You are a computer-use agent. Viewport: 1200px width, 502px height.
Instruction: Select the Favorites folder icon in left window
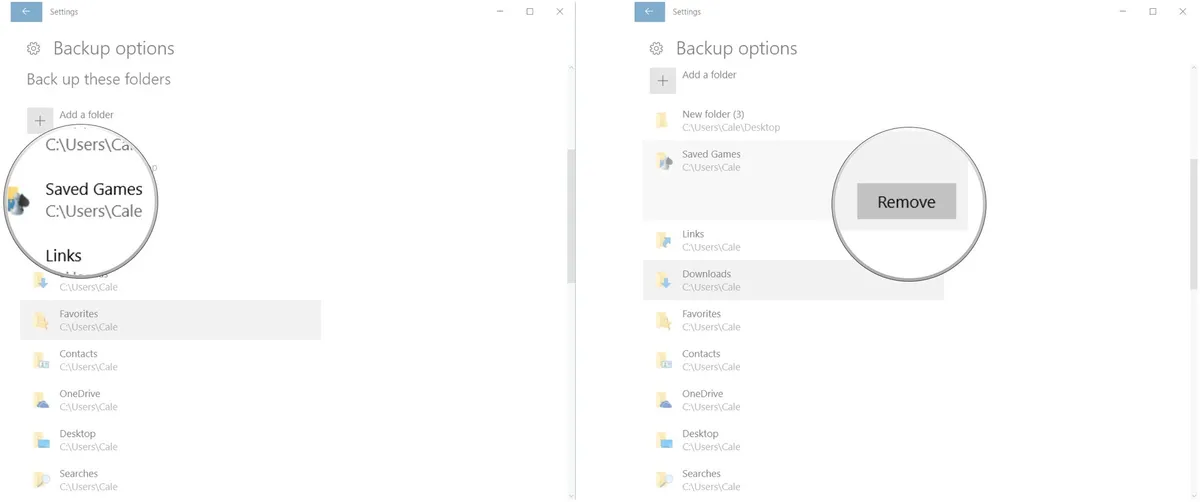(41, 320)
